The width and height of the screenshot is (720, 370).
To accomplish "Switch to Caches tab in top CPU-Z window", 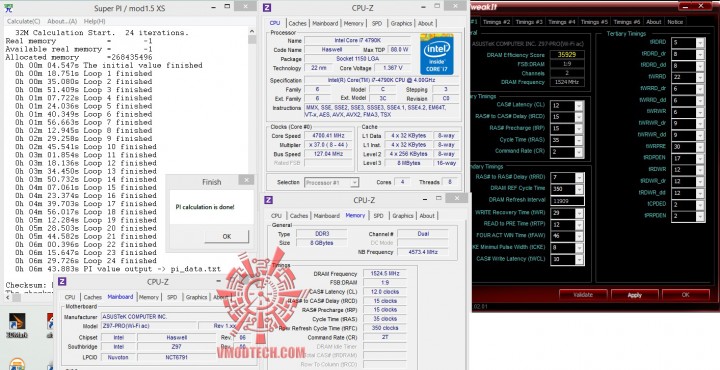I will tap(298, 23).
